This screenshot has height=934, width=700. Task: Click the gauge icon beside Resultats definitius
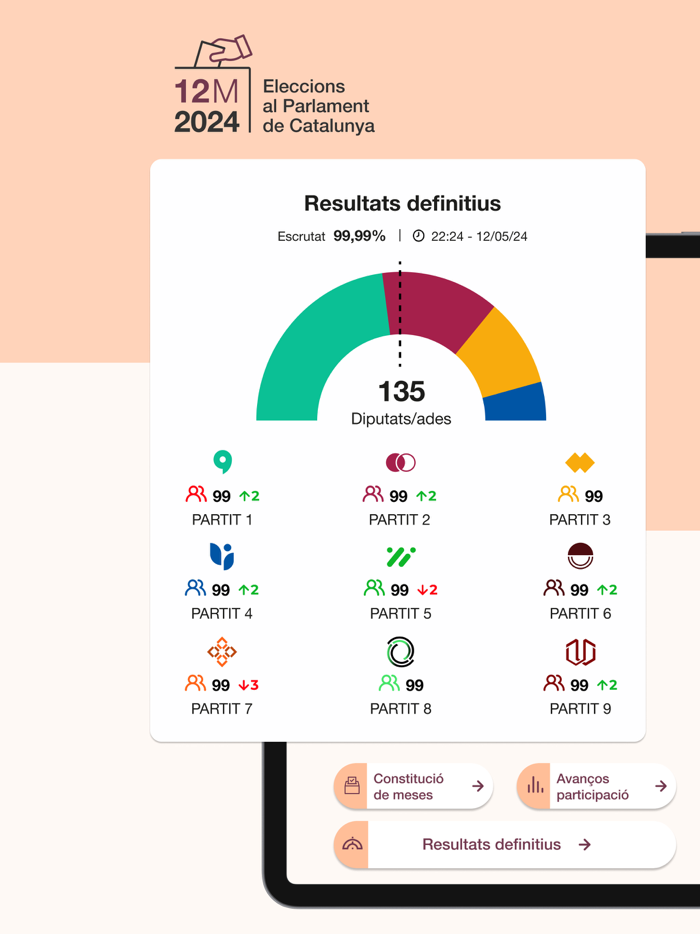pos(352,844)
